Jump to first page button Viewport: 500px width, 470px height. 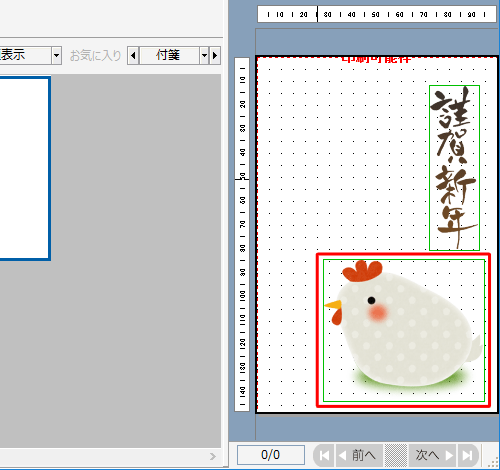point(324,455)
